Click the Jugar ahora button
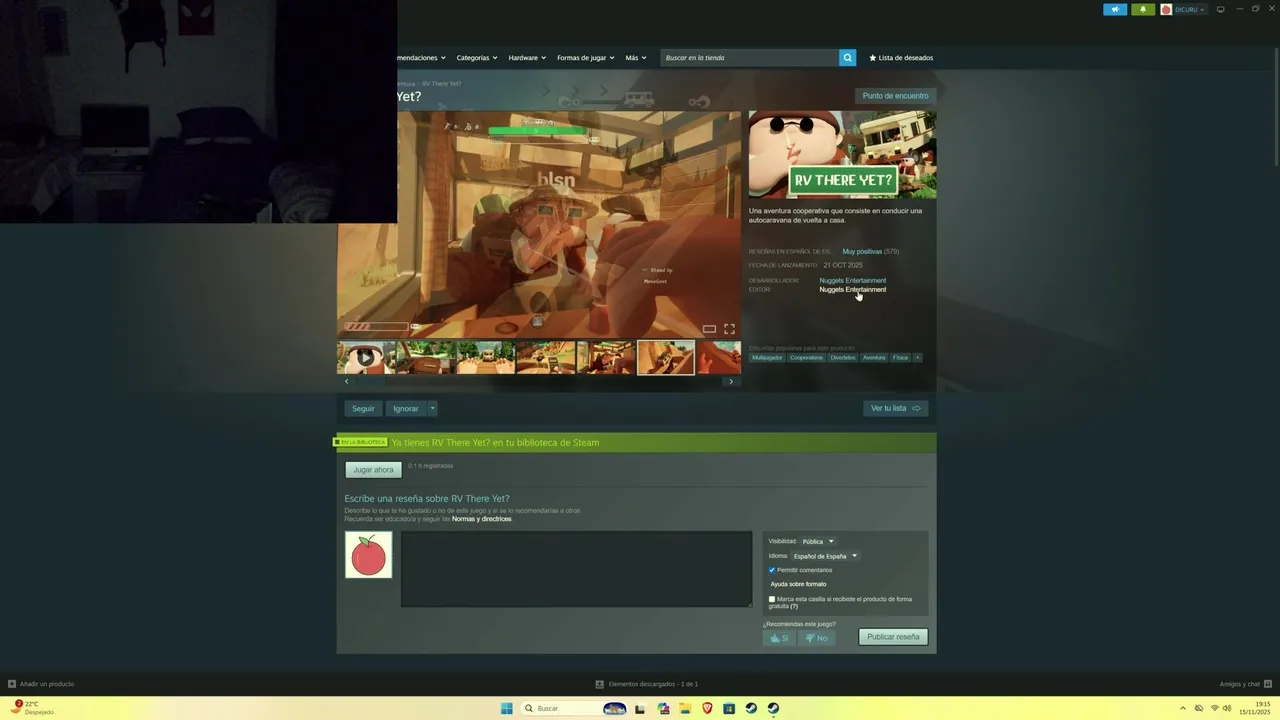This screenshot has width=1280, height=720. (373, 470)
